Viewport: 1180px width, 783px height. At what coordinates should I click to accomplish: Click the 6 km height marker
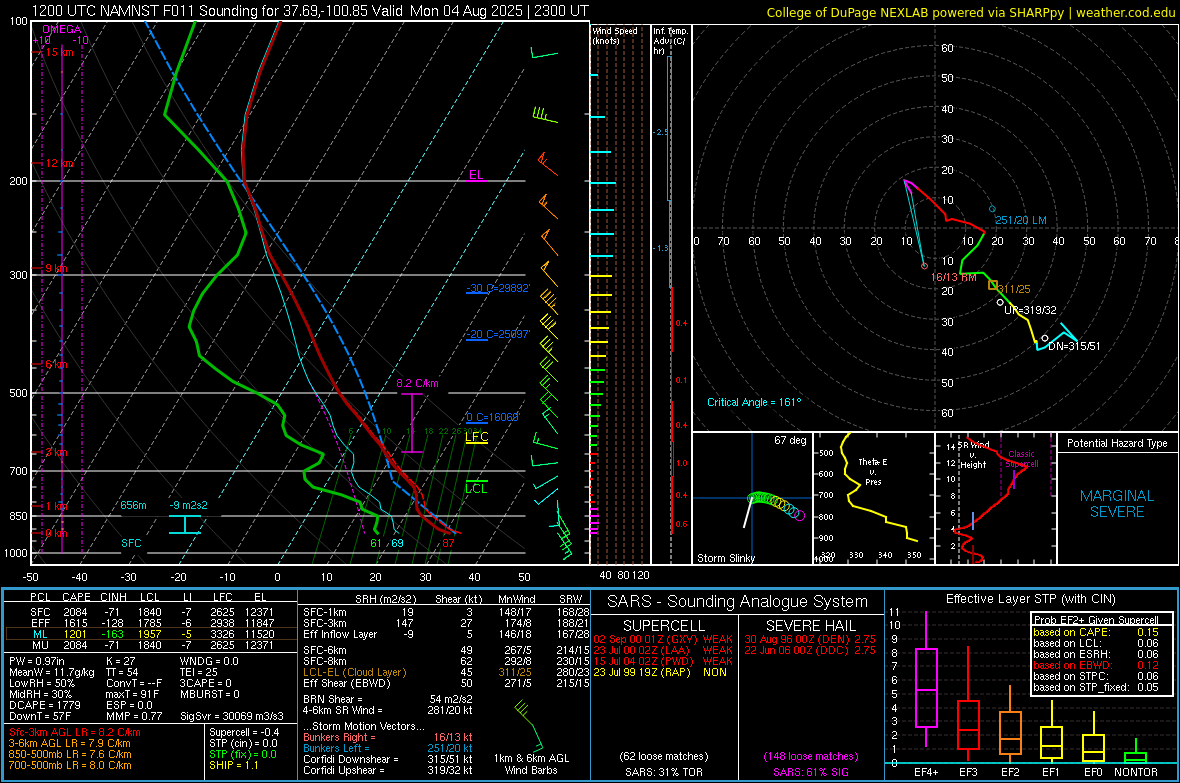tap(56, 364)
